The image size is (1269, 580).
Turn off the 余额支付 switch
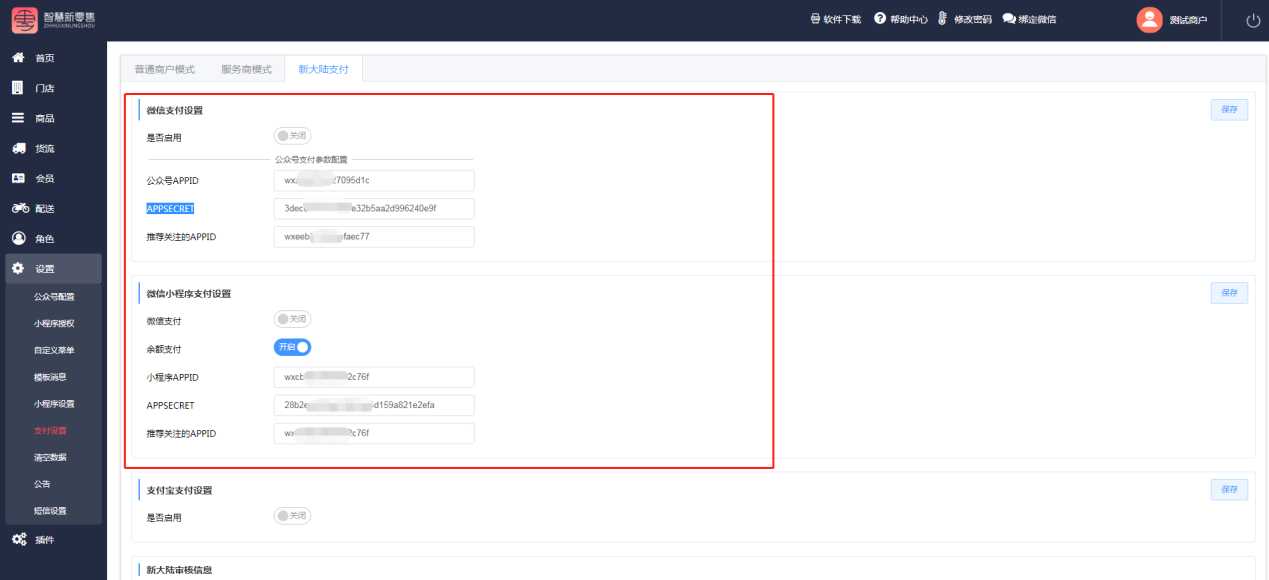(x=293, y=347)
